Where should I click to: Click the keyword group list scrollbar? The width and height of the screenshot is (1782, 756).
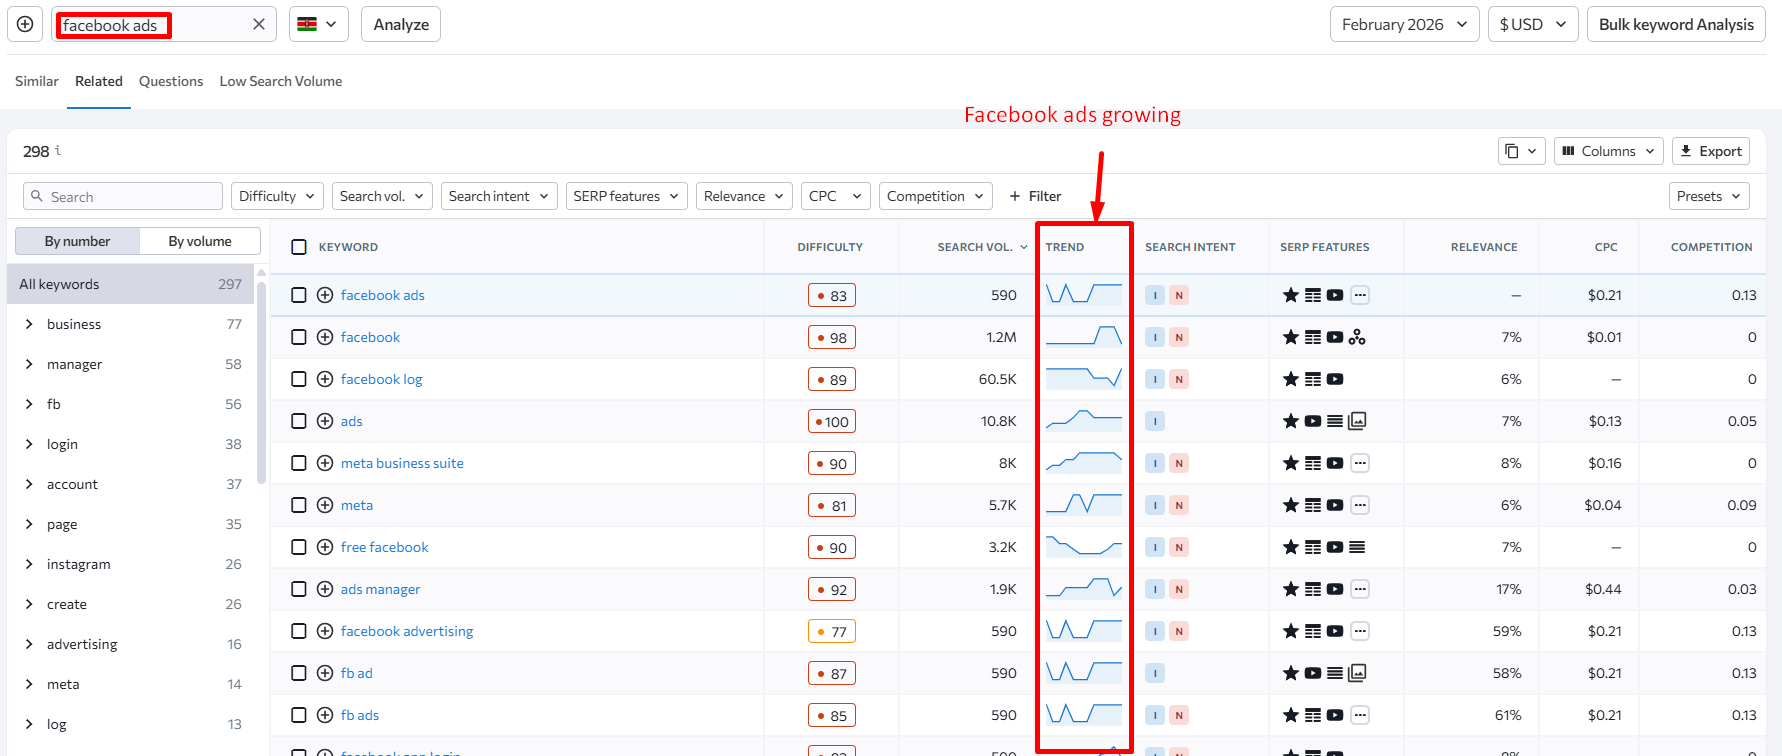tap(262, 380)
